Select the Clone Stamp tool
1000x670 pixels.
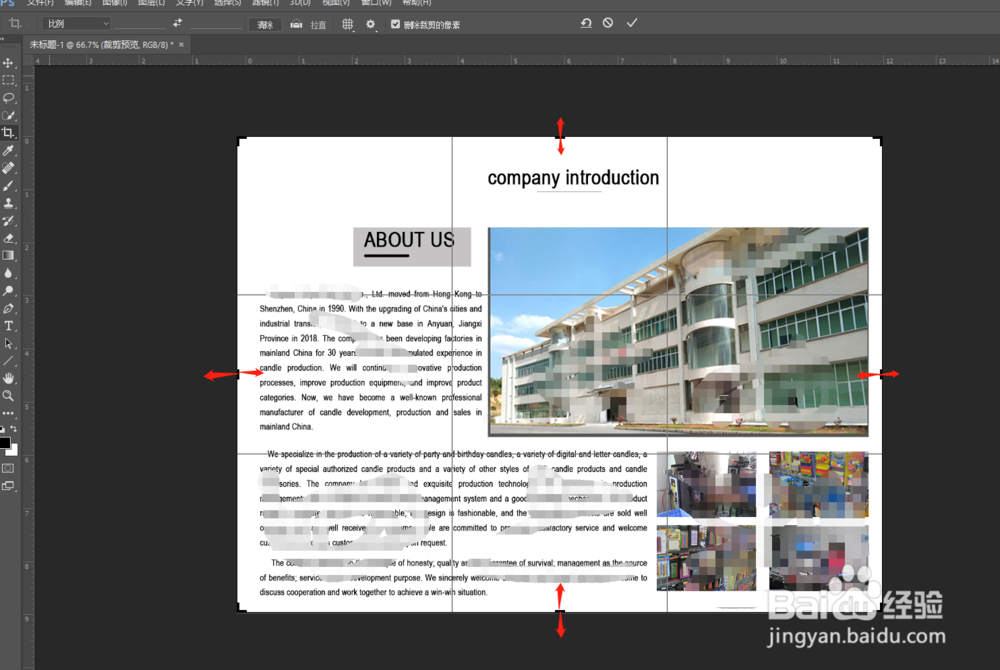[8, 203]
